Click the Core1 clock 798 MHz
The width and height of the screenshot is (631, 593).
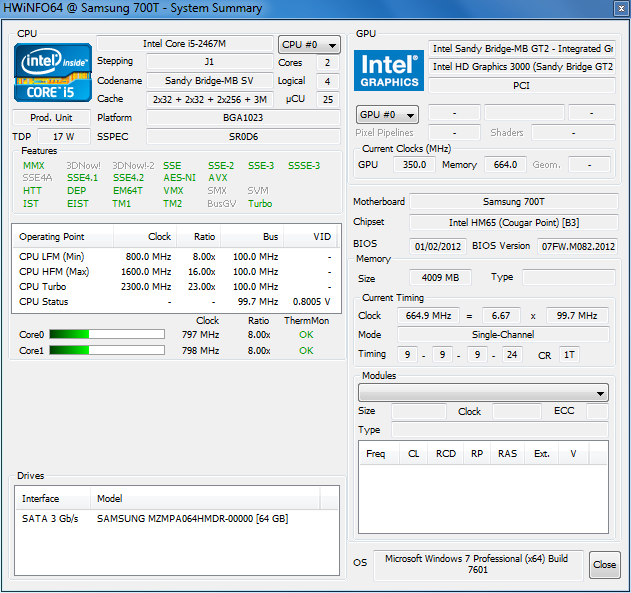(x=200, y=351)
